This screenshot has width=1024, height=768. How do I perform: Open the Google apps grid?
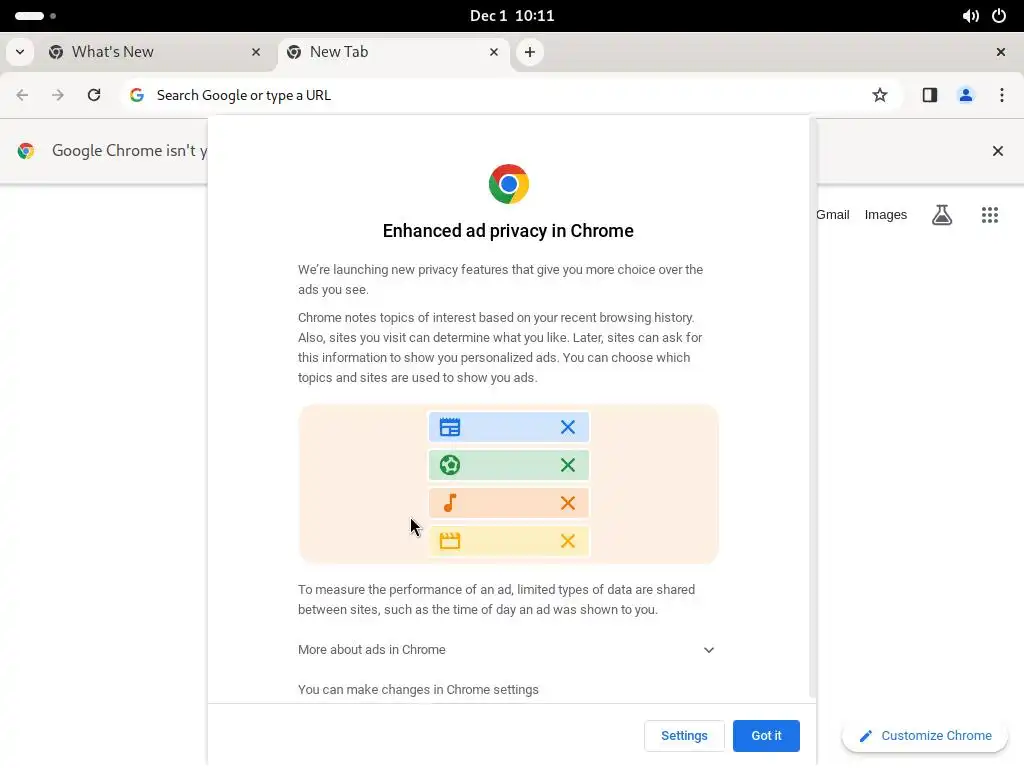coord(990,215)
